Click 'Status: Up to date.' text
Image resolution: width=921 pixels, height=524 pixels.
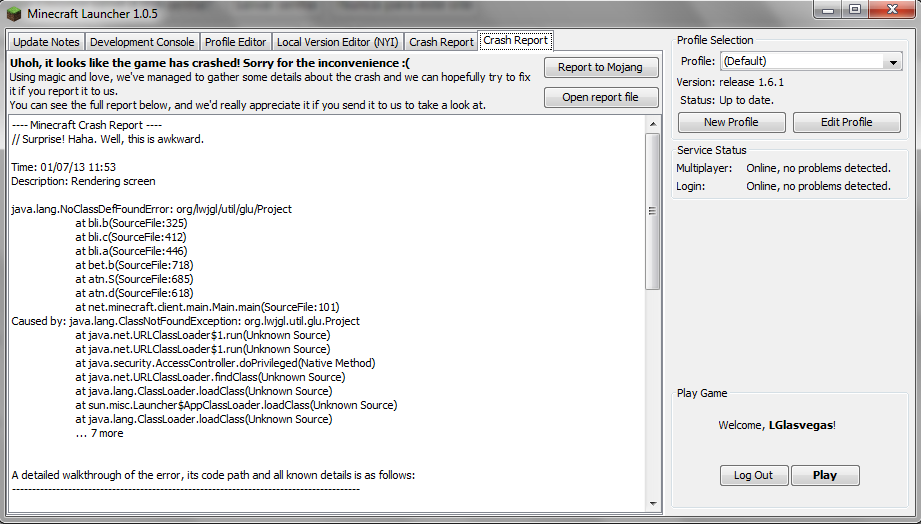point(727,100)
